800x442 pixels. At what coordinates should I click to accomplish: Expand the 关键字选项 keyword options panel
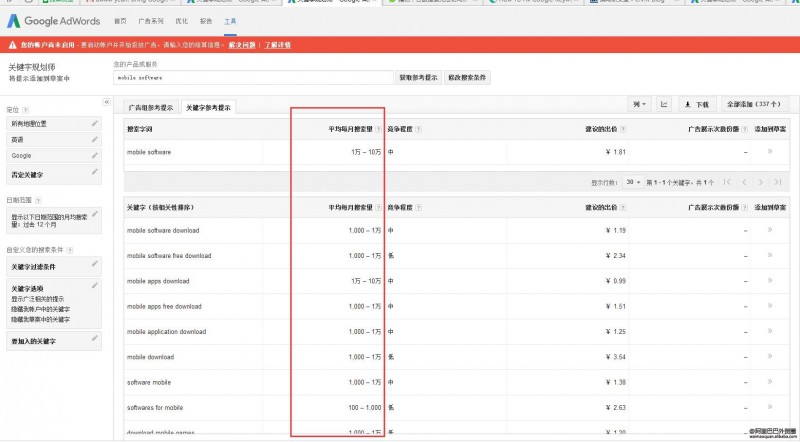coord(94,286)
